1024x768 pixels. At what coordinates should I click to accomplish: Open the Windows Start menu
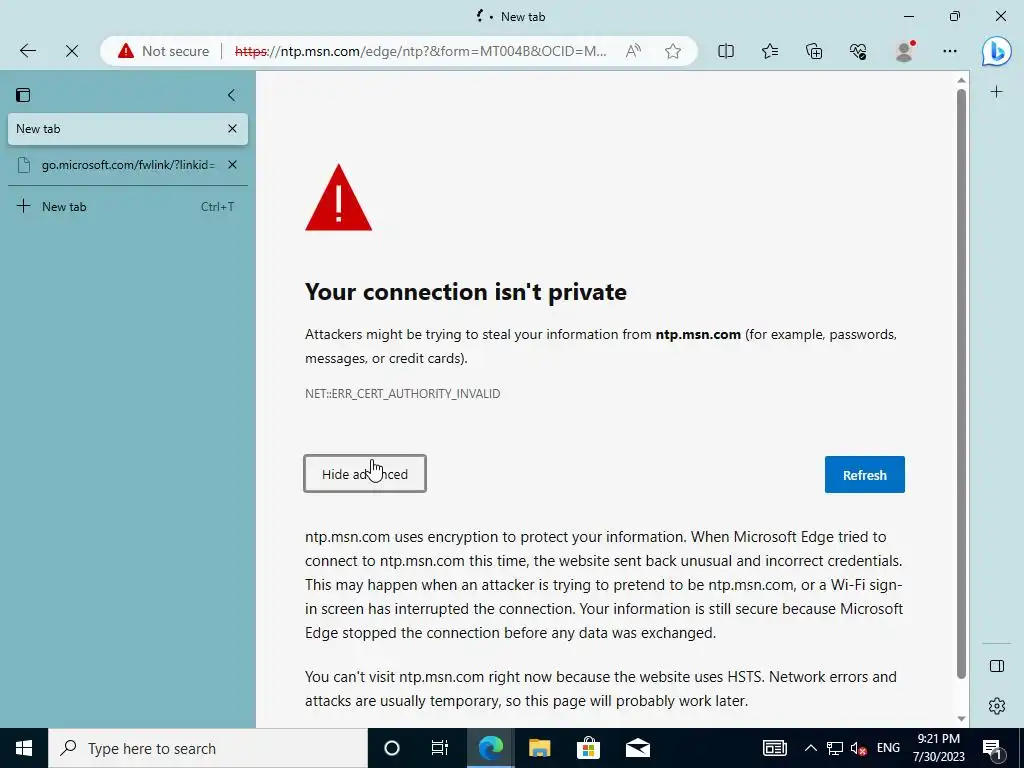click(24, 748)
